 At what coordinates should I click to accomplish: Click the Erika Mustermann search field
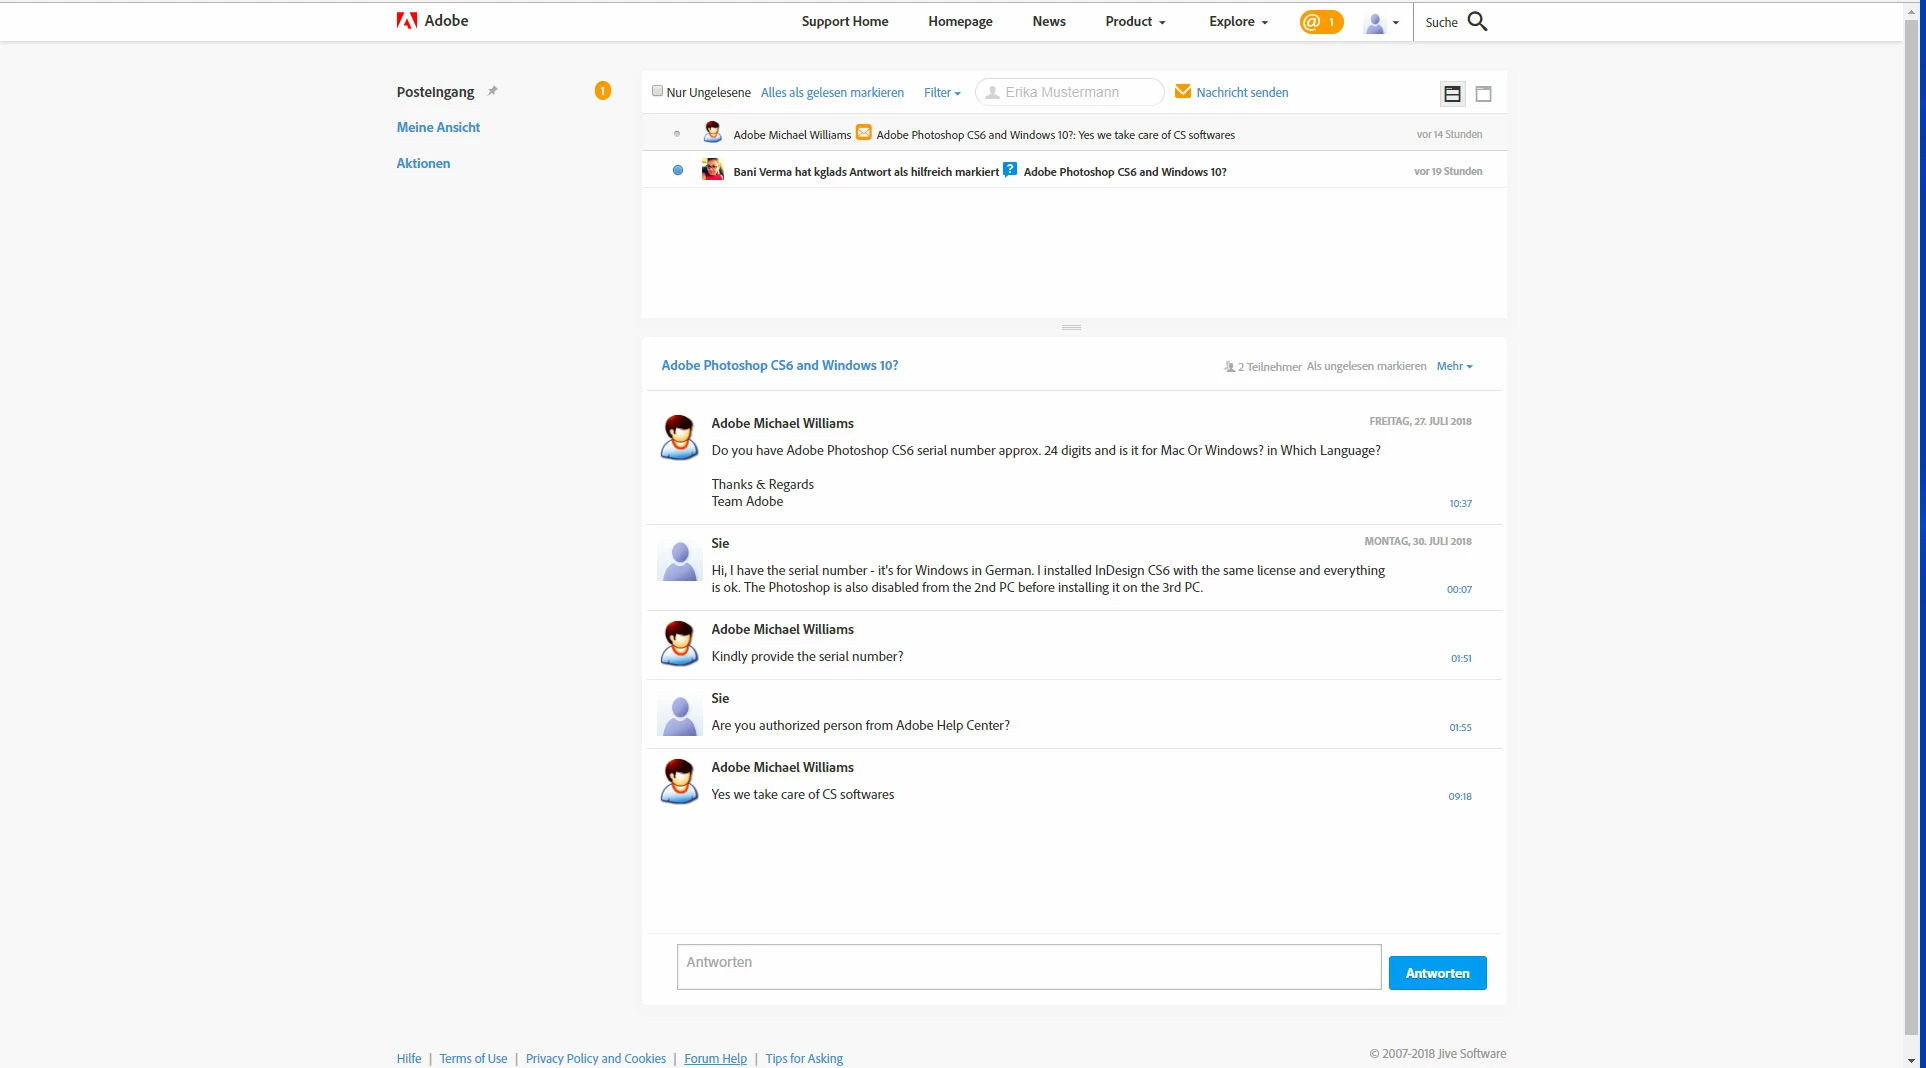1070,92
